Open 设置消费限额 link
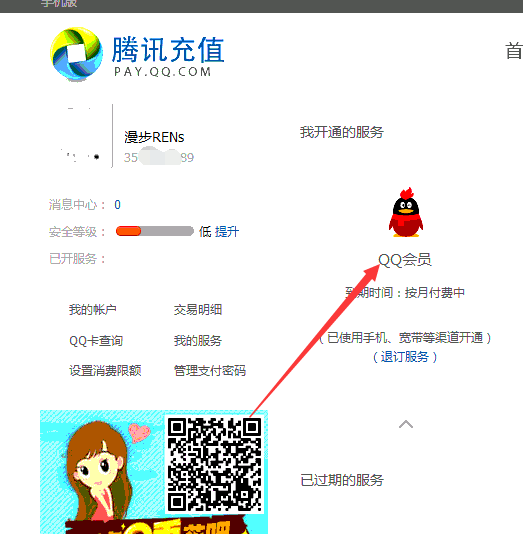 coord(105,371)
